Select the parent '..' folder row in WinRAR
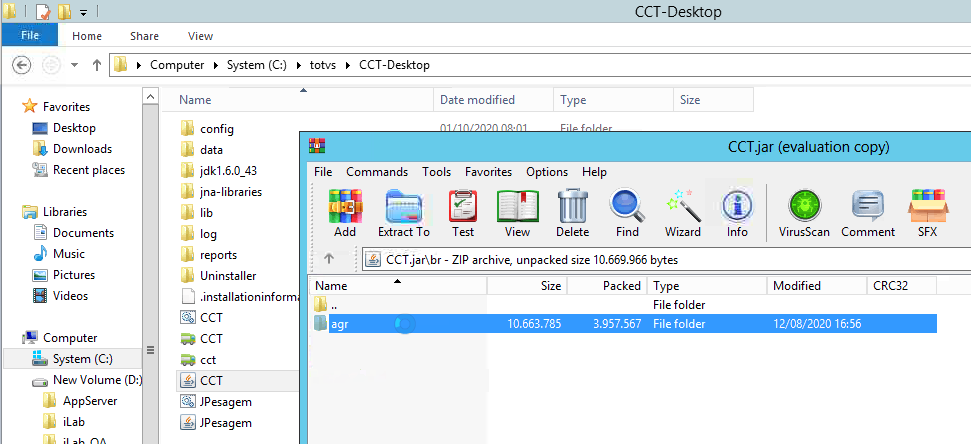 click(624, 305)
